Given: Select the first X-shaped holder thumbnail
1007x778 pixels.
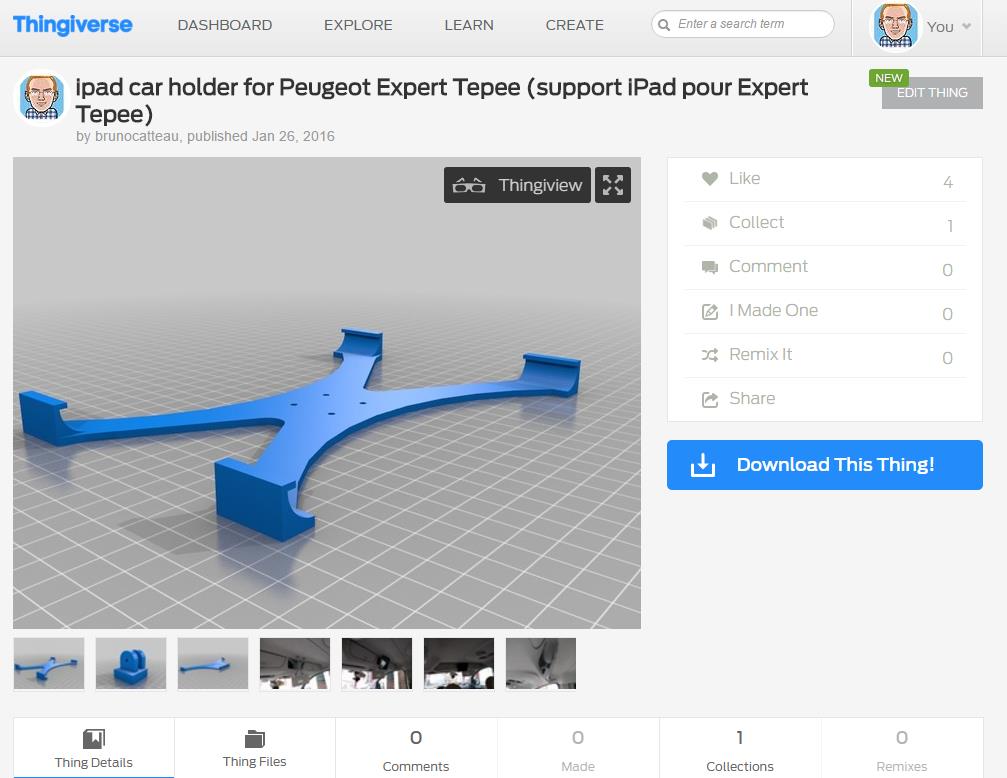Looking at the screenshot, I should tap(49, 663).
